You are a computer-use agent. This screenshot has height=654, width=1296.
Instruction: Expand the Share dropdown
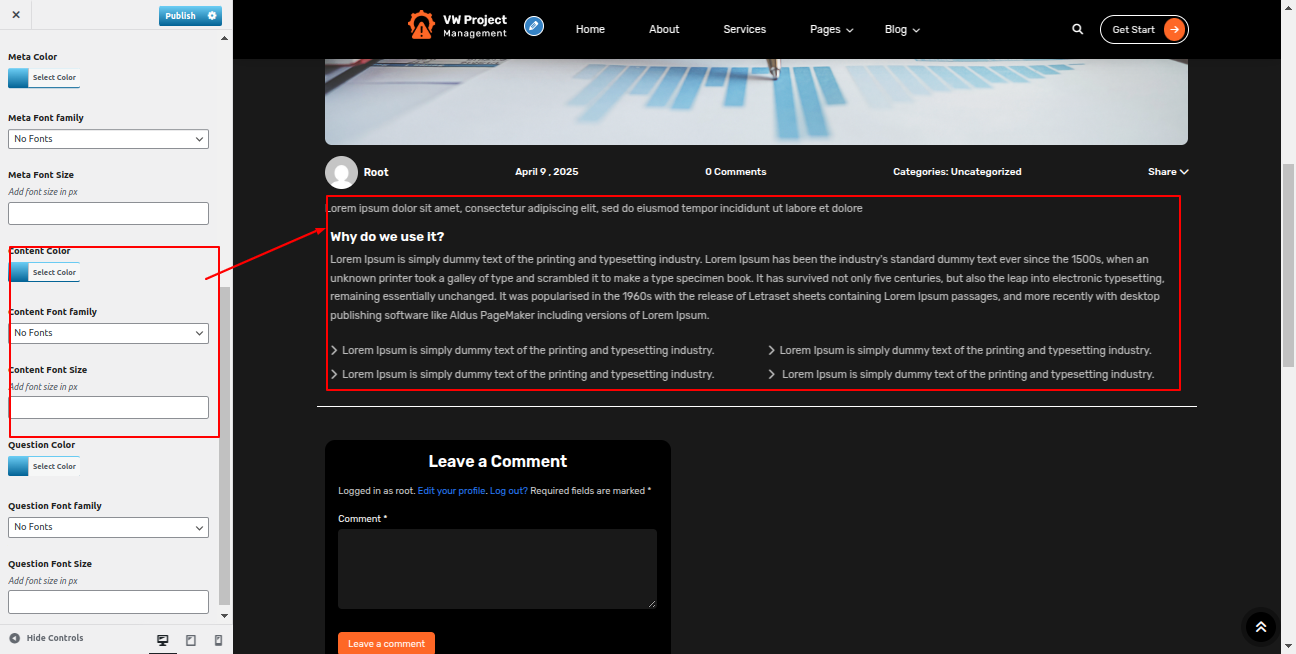1167,172
